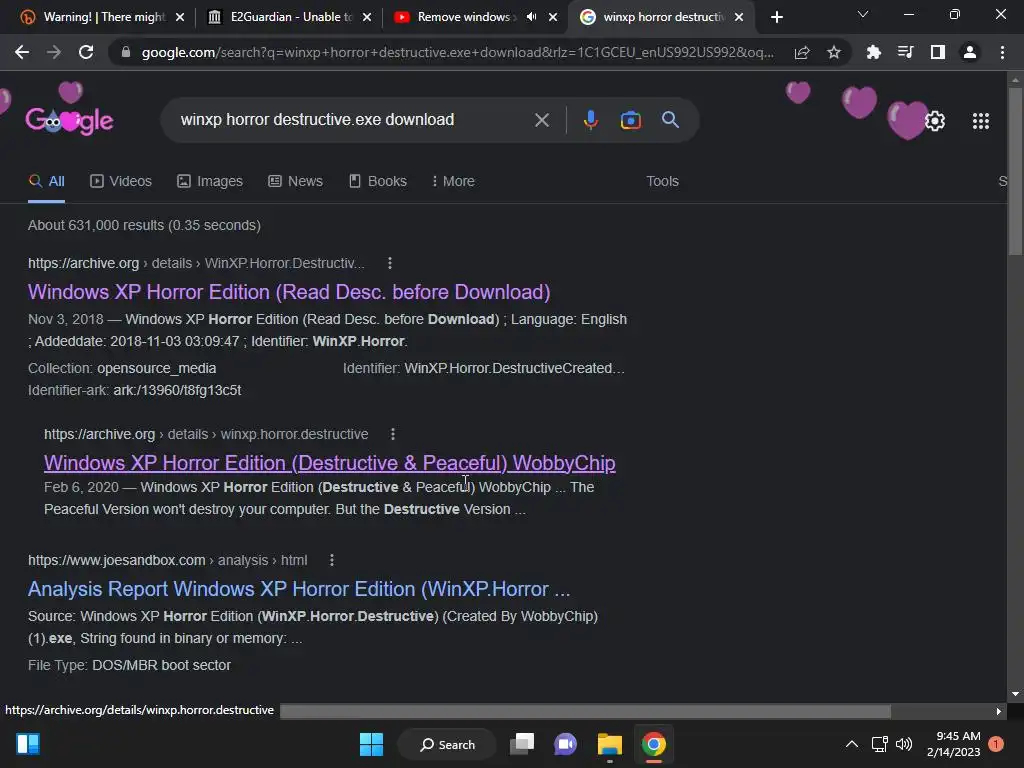
Task: Select the Images results tab
Action: coord(210,181)
